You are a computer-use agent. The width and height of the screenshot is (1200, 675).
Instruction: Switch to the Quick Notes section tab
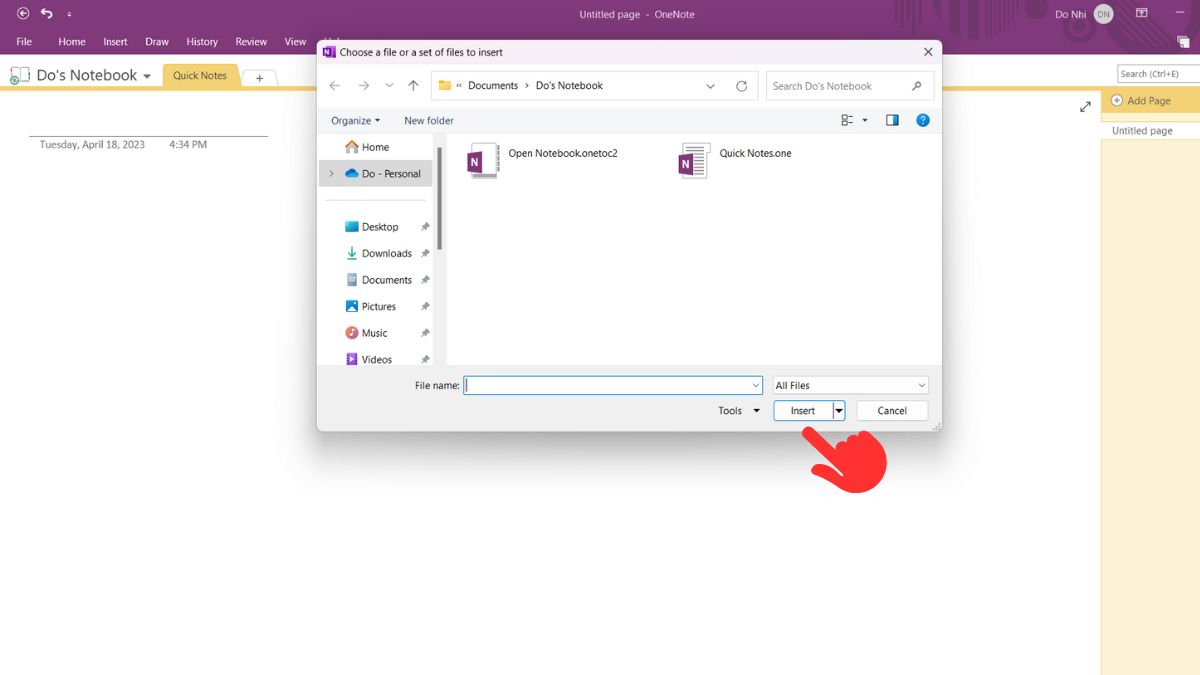[200, 76]
